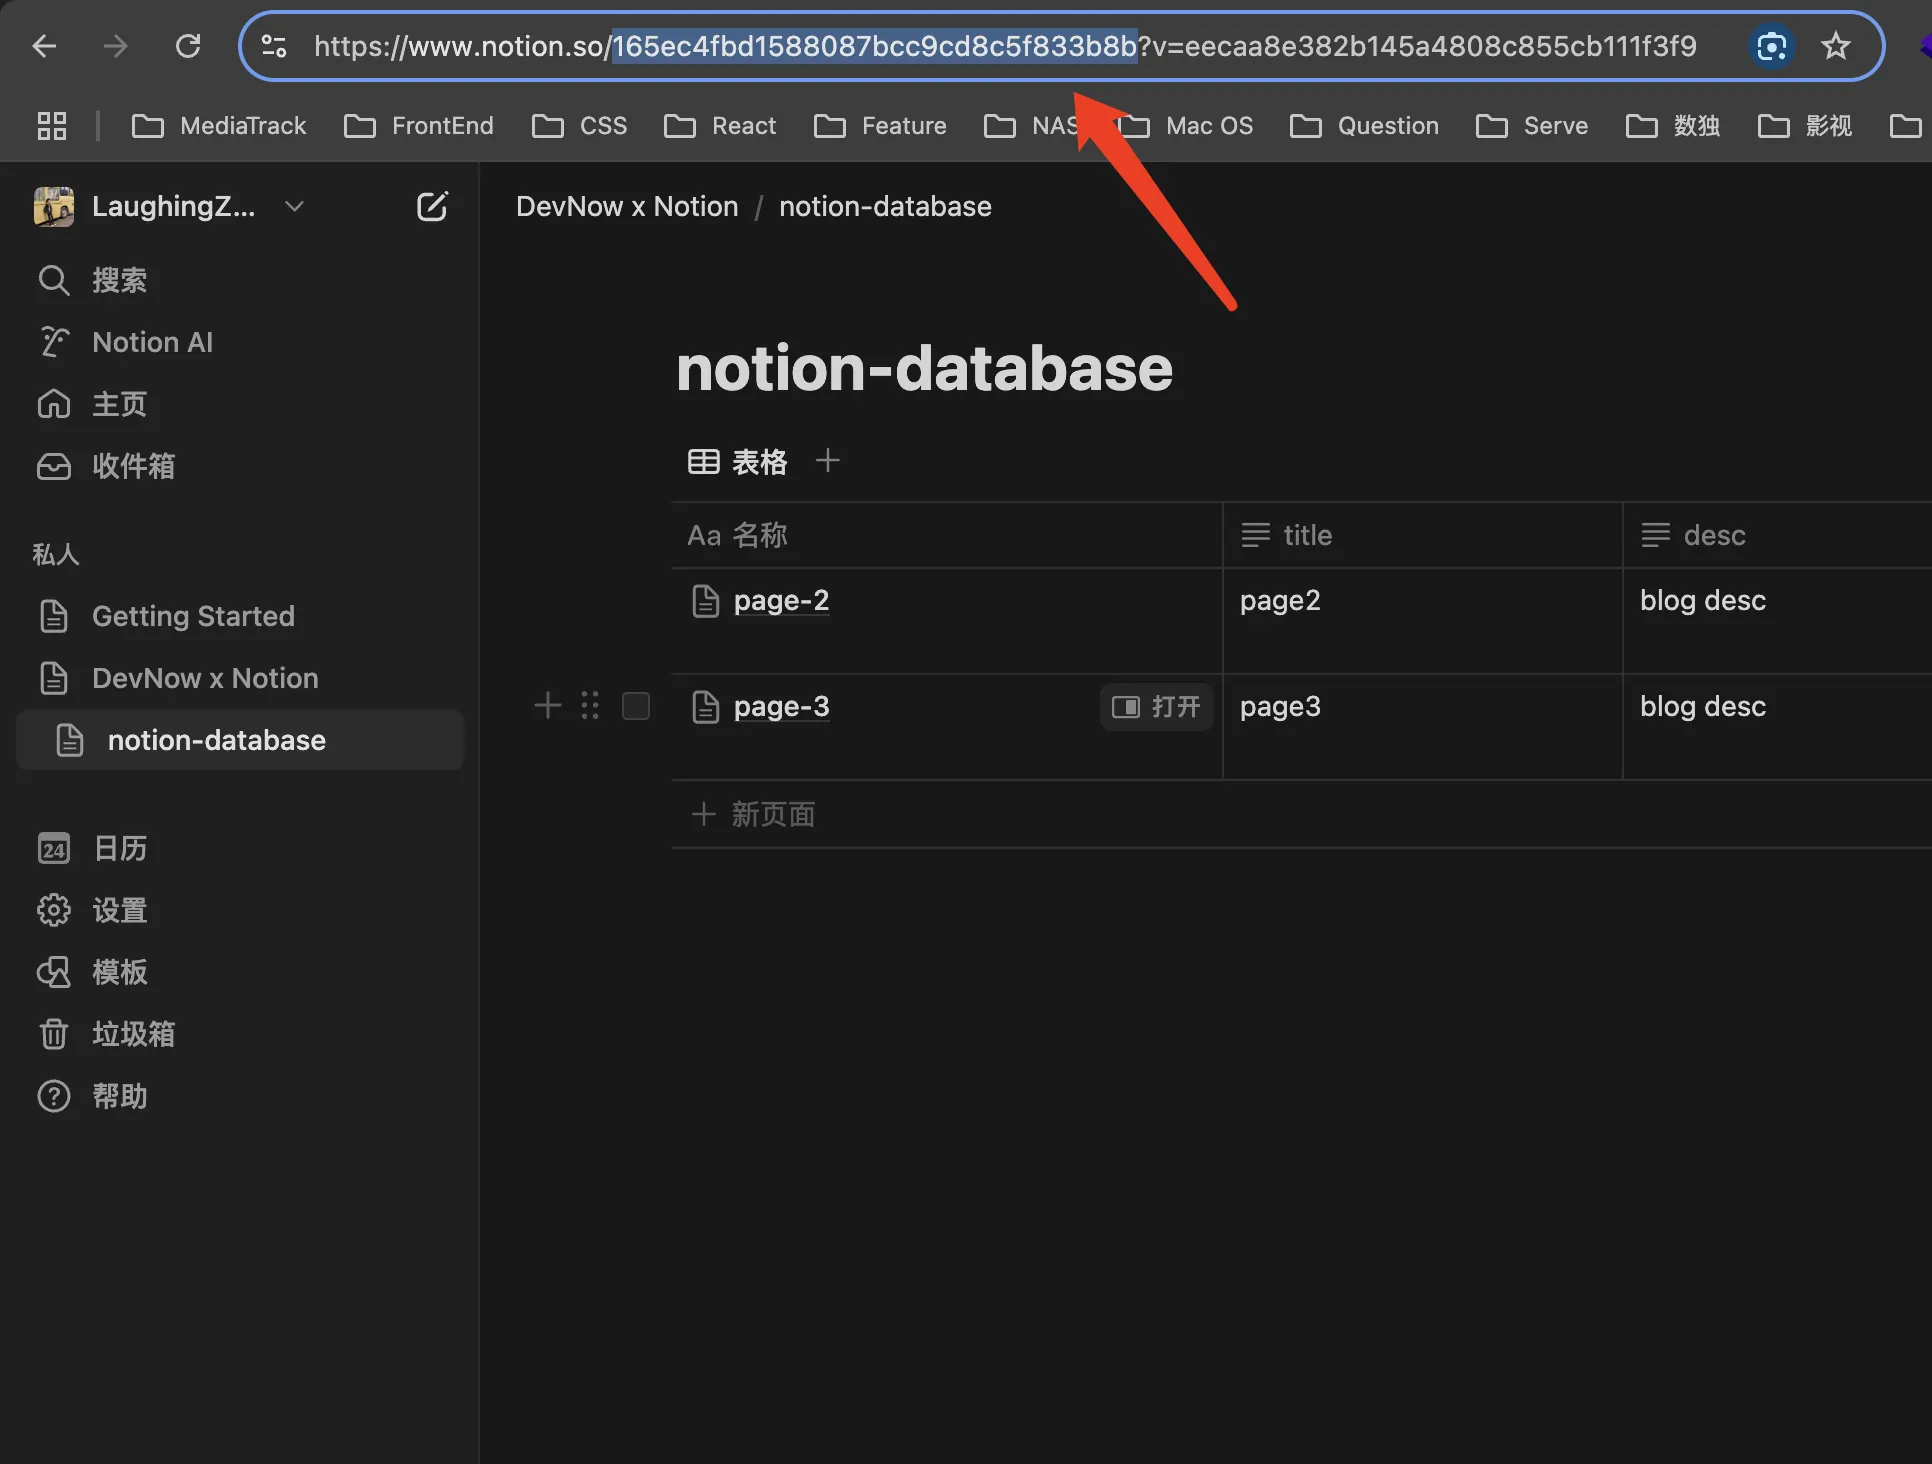Tick the page-3 row checkbox

tap(636, 707)
